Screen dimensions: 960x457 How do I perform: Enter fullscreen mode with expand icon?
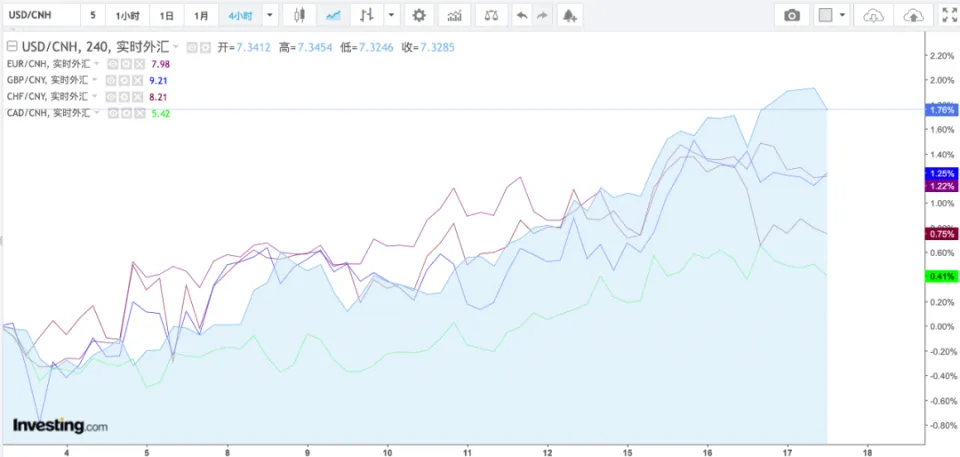coord(949,15)
